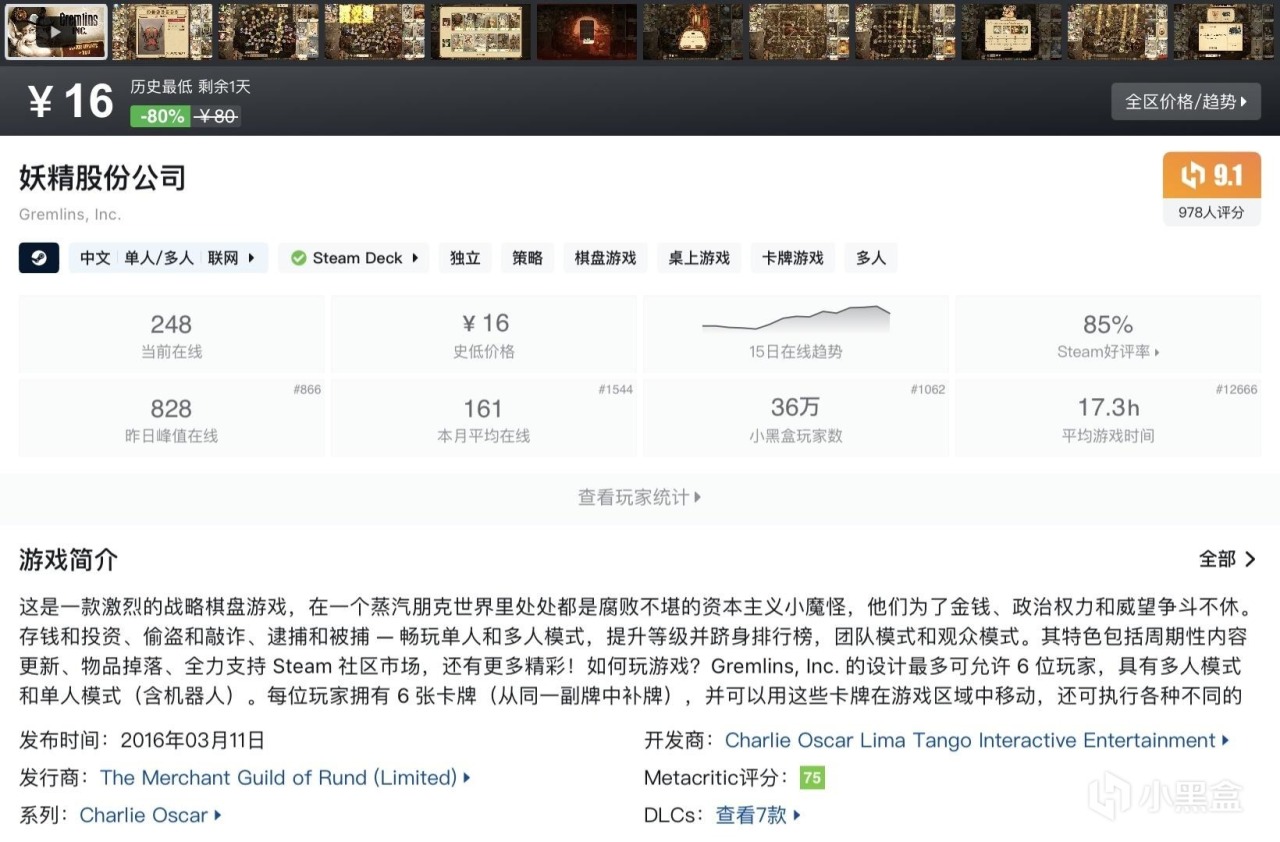Open the Charlie Oscar series link
Viewport: 1280px width, 842px height.
point(150,815)
